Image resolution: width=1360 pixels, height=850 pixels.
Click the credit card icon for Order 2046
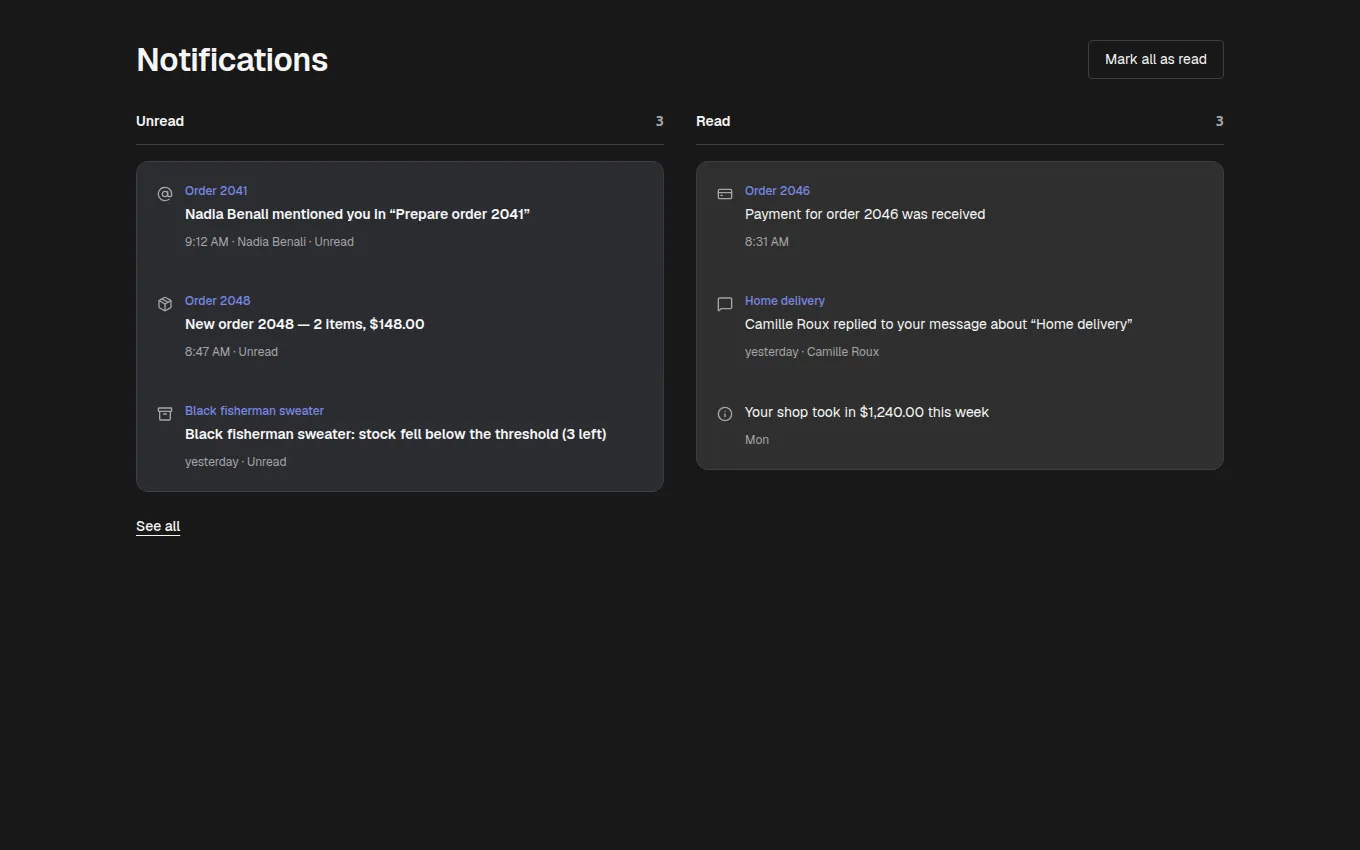pos(725,194)
